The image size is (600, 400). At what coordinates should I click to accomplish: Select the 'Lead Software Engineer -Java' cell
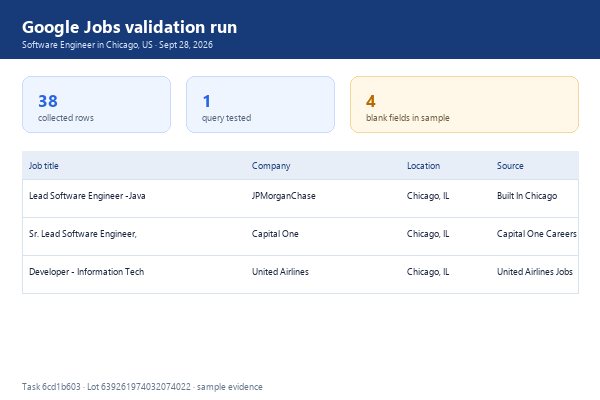pos(87,196)
